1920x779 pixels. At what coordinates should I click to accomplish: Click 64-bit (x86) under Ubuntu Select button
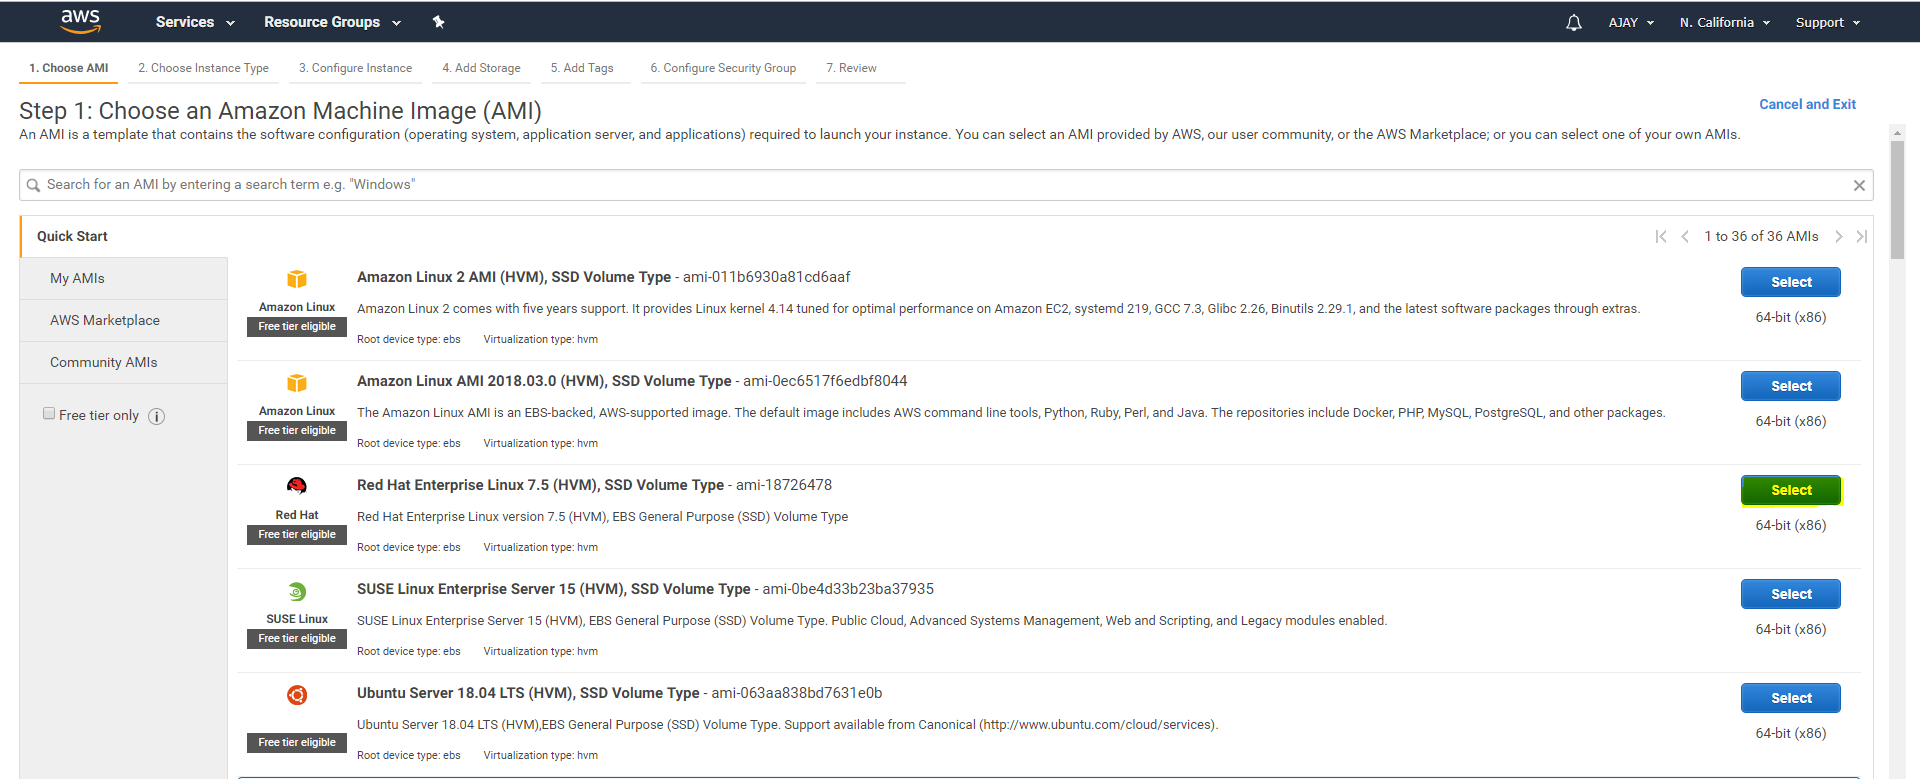[x=1790, y=733]
